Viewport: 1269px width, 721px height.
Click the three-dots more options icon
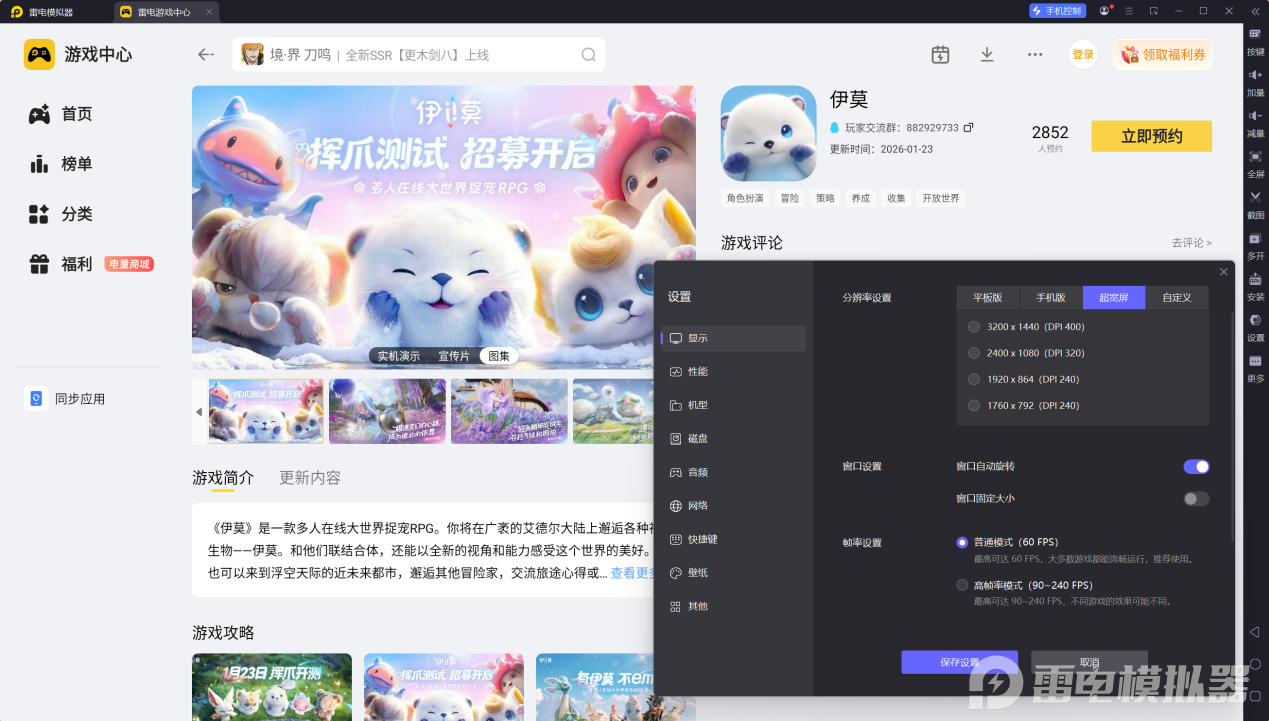tap(1035, 54)
